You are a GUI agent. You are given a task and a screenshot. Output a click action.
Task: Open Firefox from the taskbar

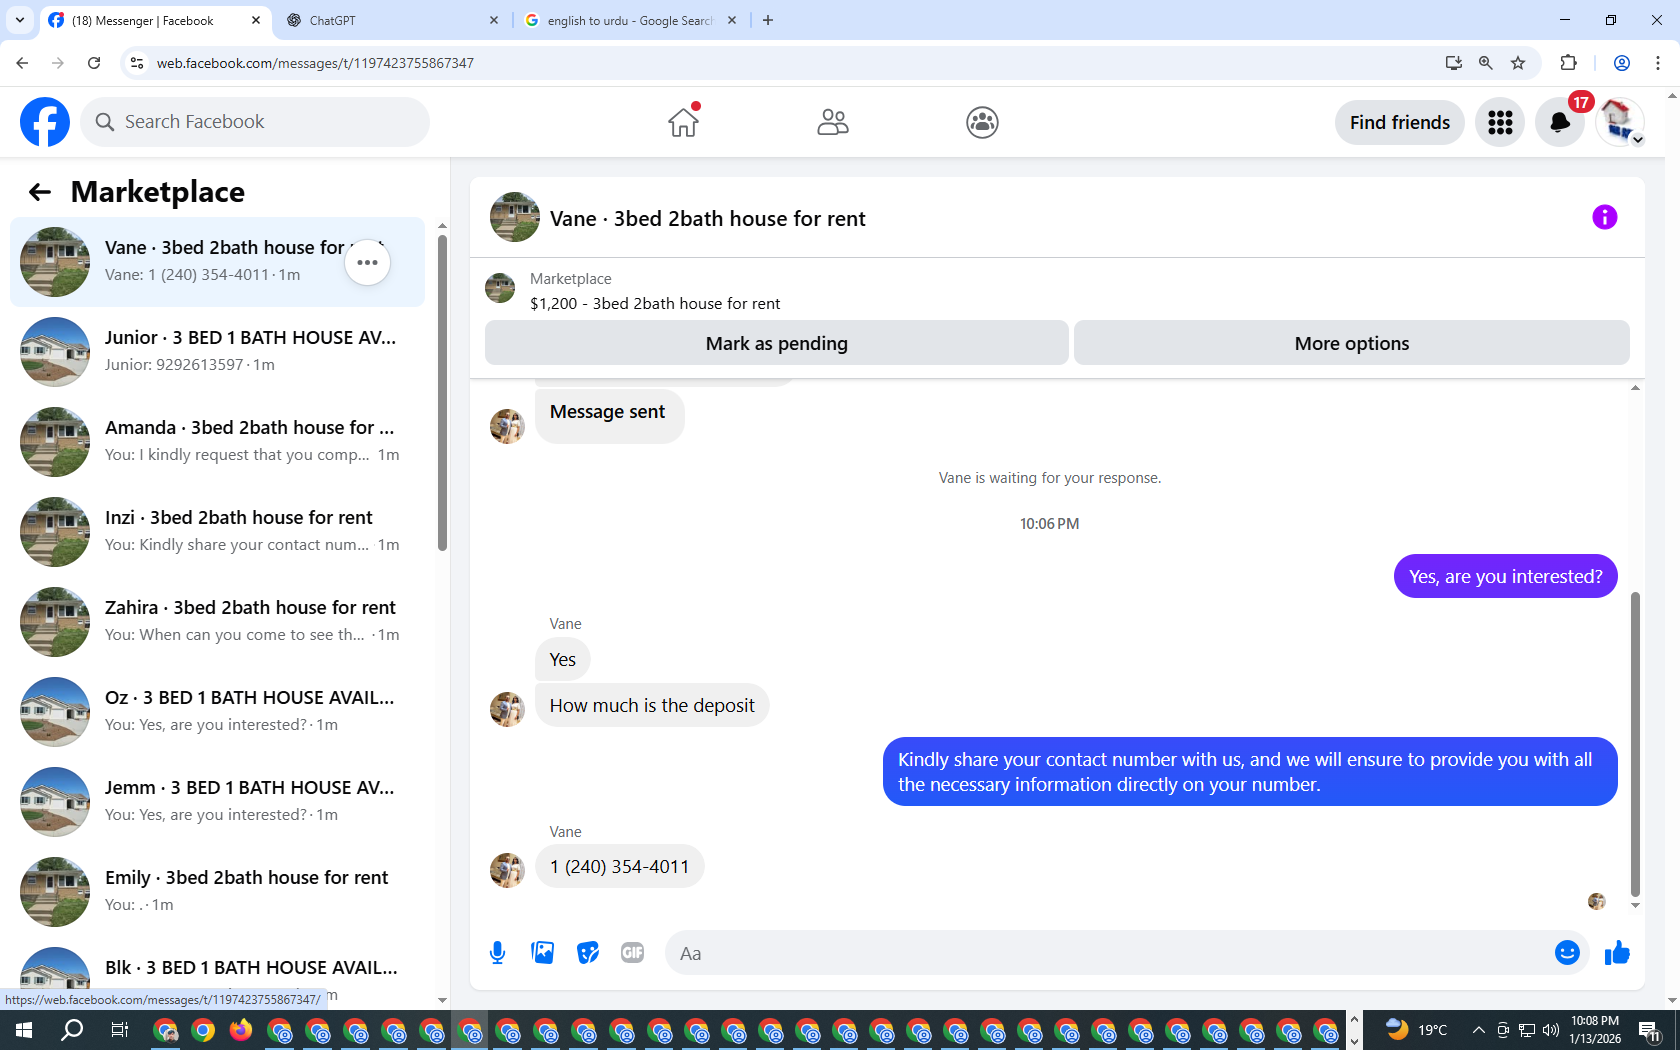(x=241, y=1030)
